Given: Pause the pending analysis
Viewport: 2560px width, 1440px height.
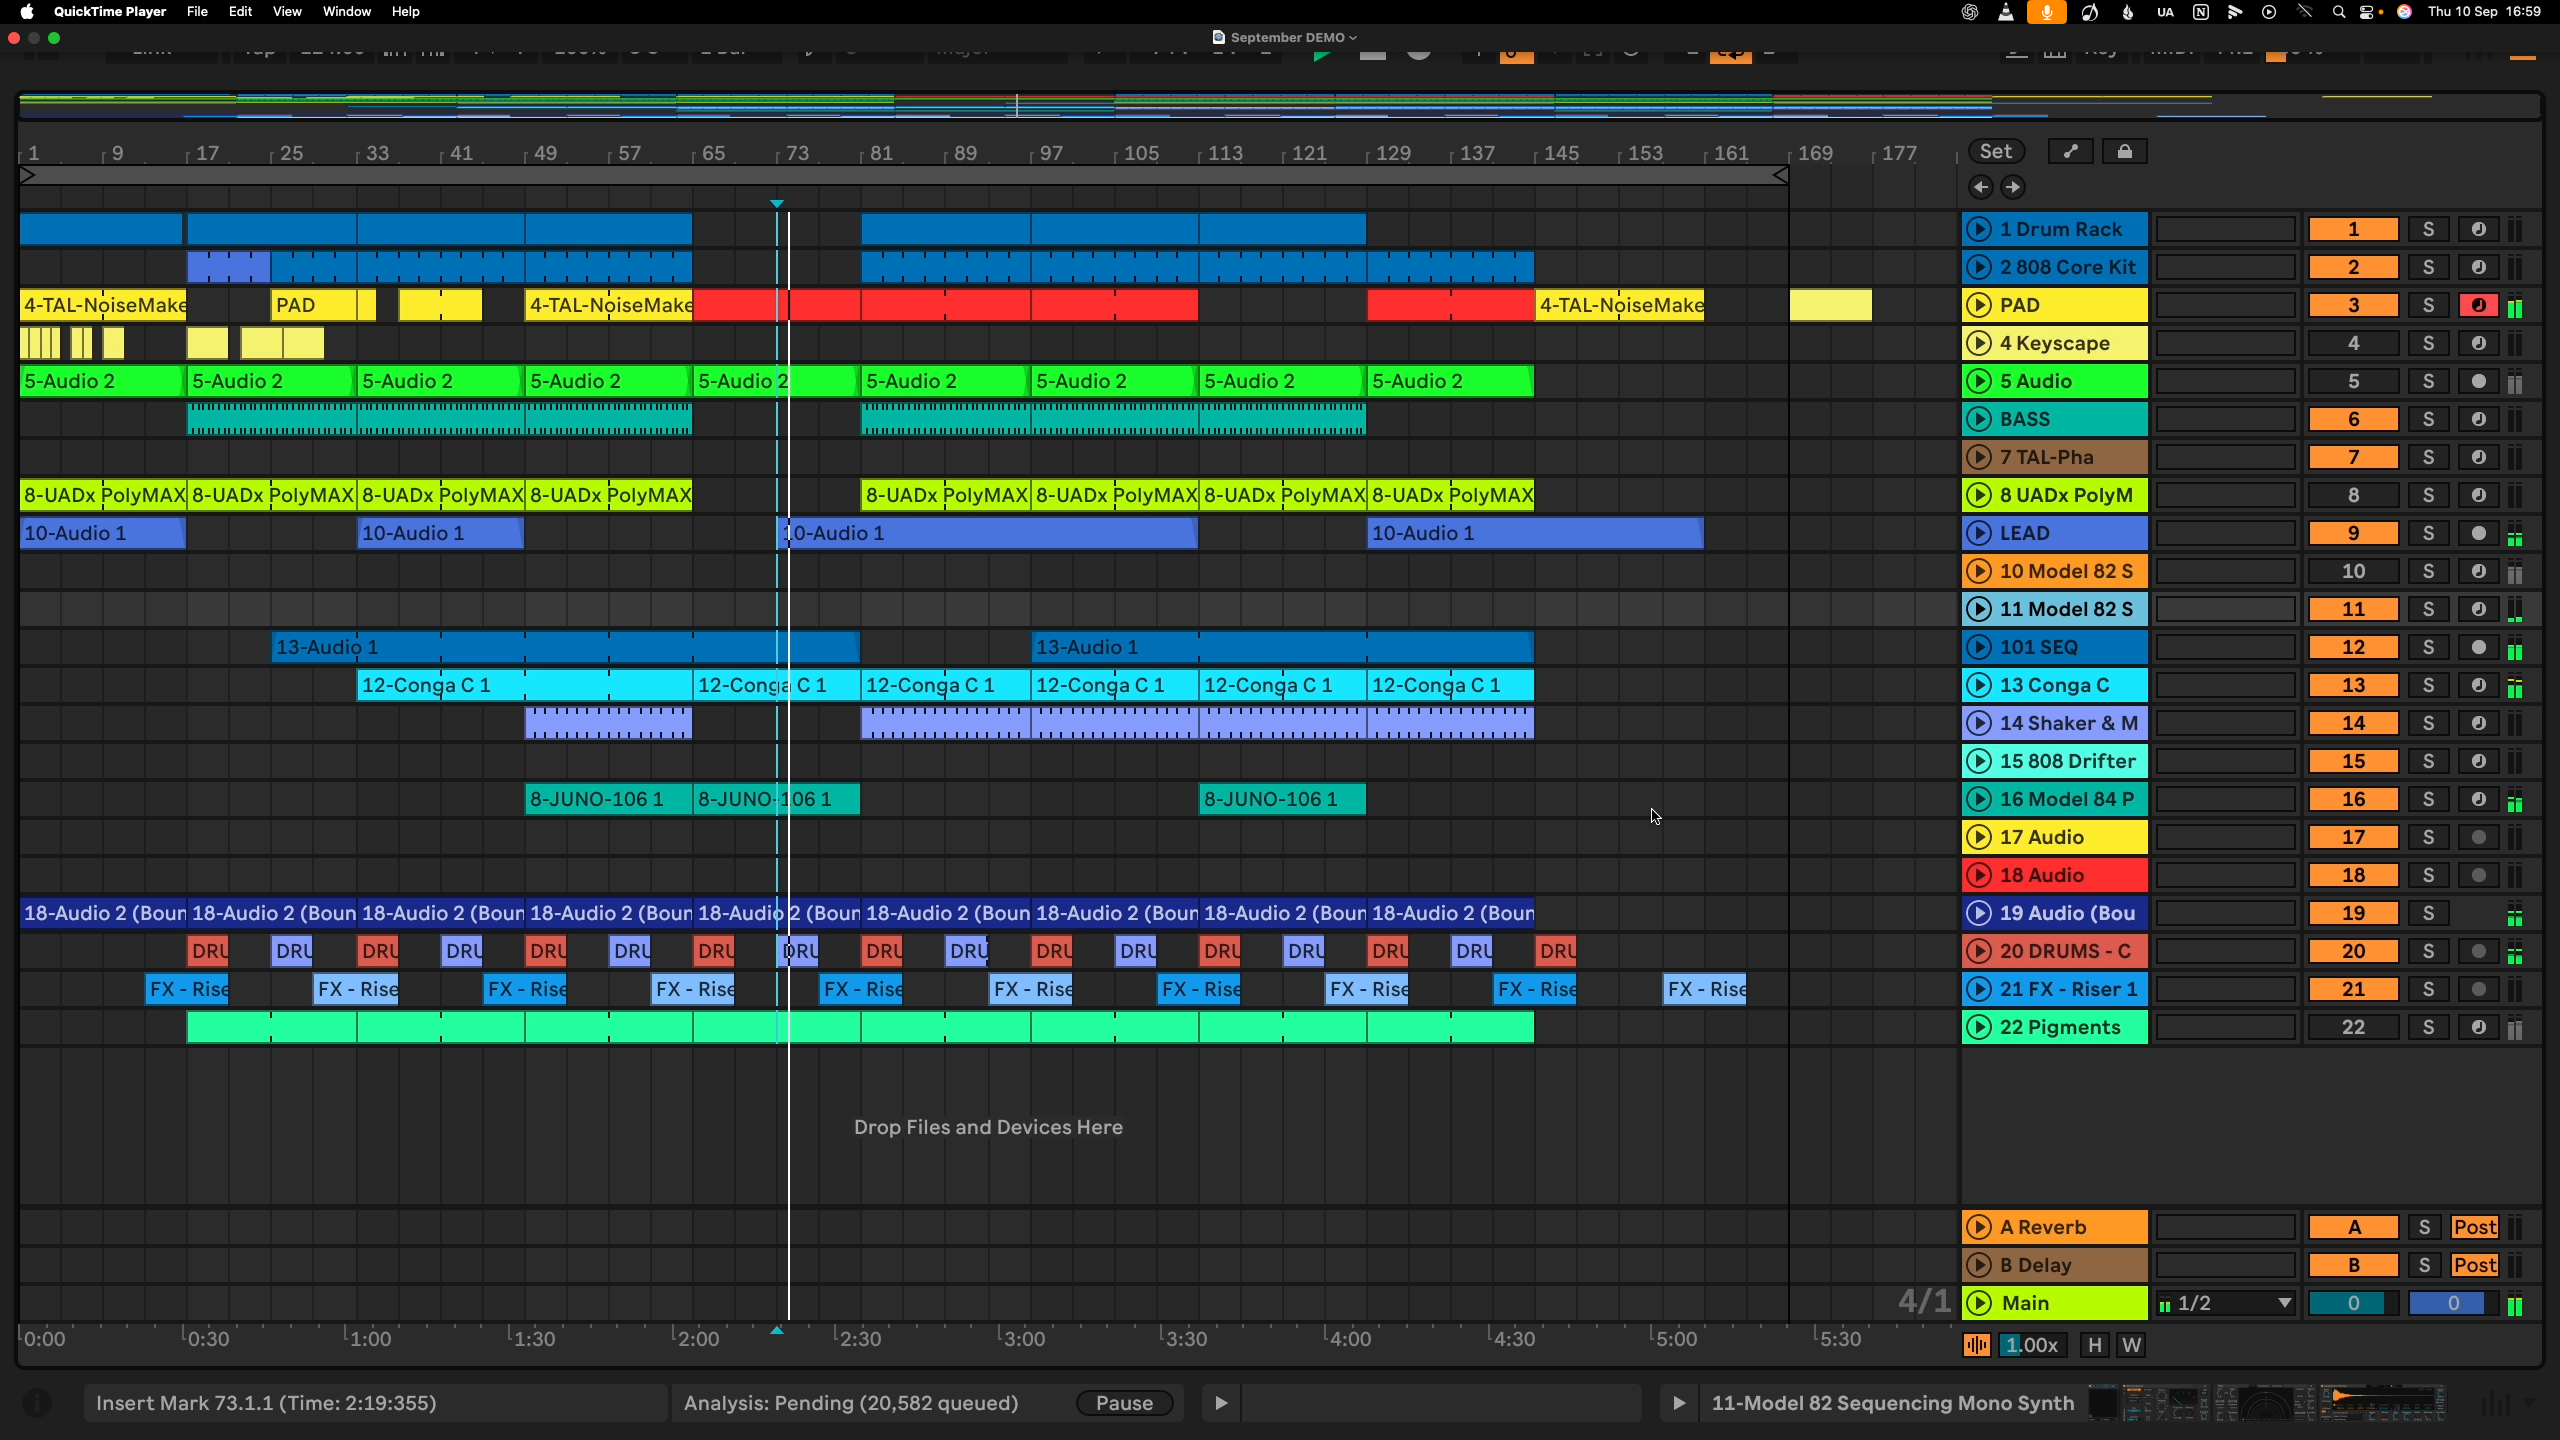Looking at the screenshot, I should coord(1124,1403).
